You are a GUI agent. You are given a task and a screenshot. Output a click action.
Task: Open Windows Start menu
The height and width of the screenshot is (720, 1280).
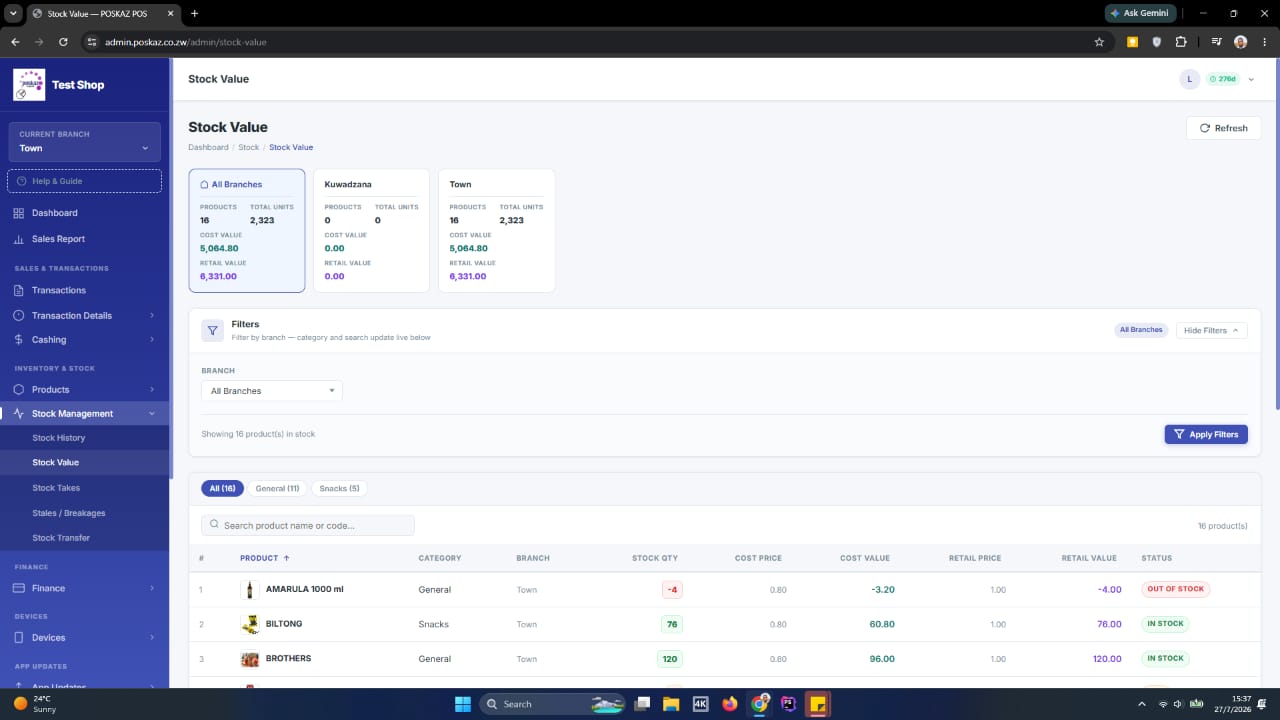[463, 704]
